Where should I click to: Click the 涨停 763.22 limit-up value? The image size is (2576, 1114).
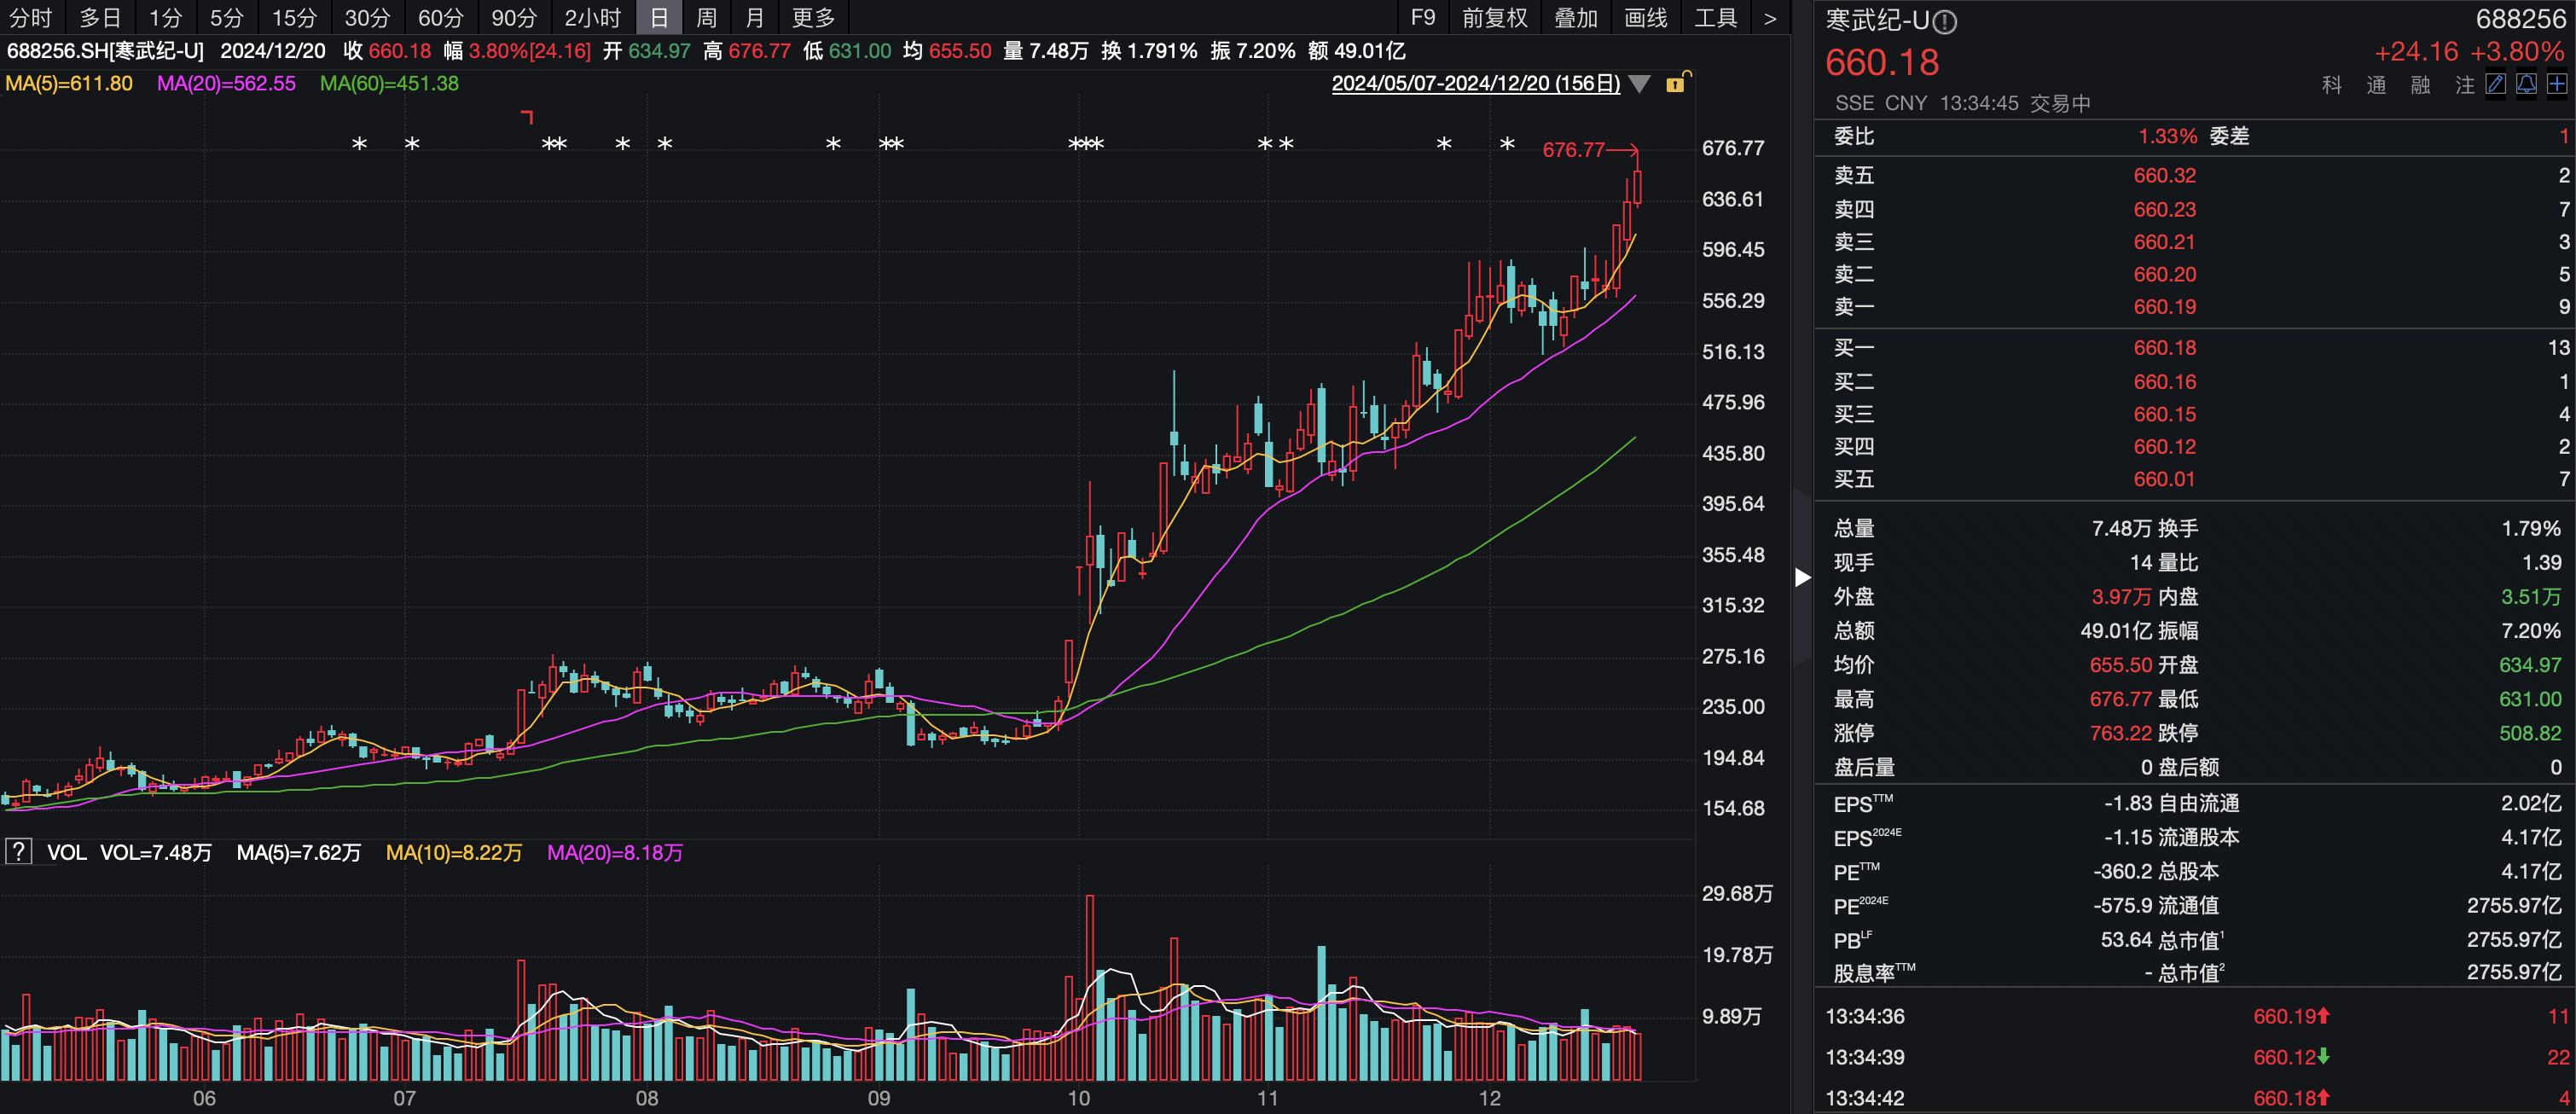(x=2120, y=734)
